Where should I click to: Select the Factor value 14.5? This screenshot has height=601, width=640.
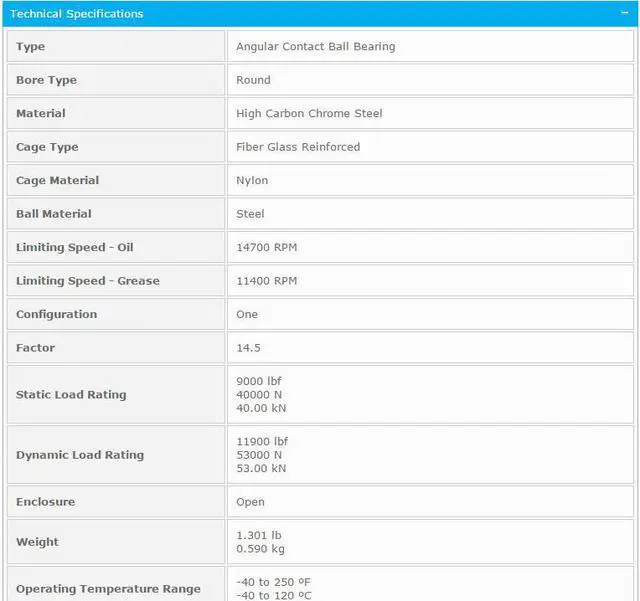pos(247,348)
